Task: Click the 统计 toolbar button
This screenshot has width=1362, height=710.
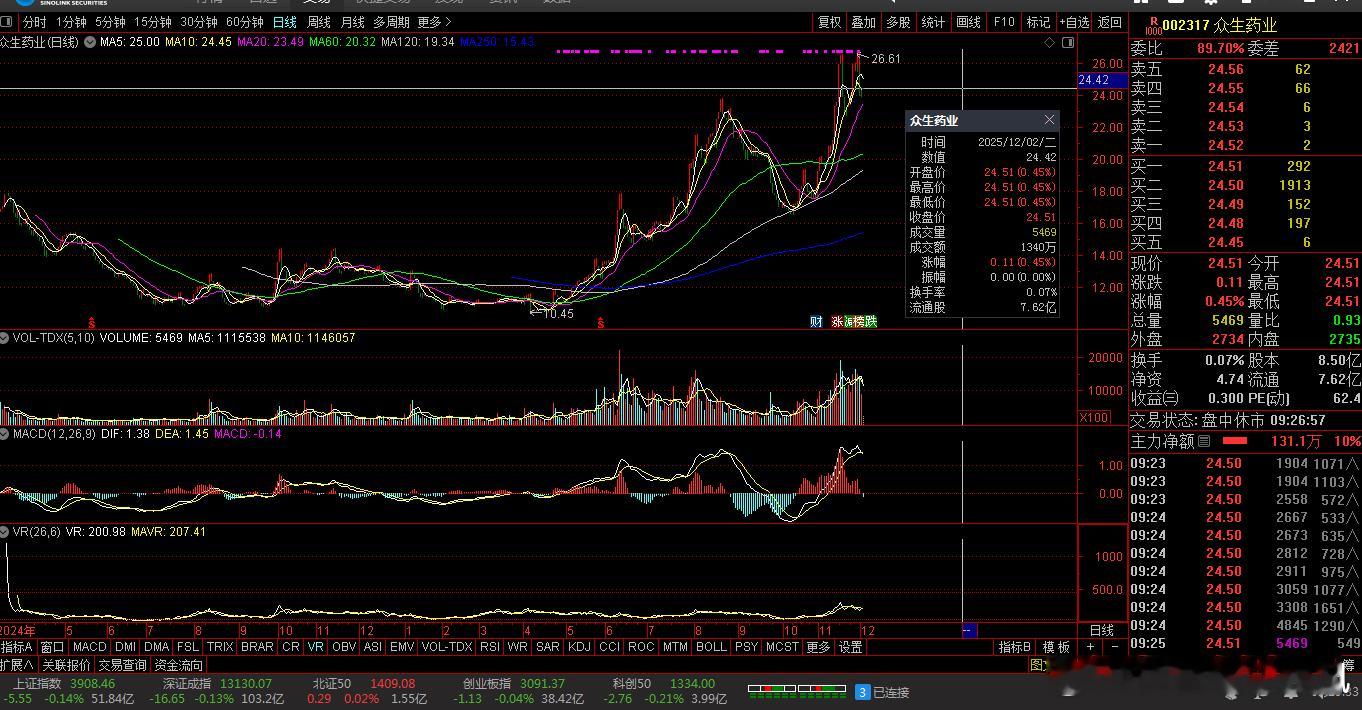Action: (933, 21)
